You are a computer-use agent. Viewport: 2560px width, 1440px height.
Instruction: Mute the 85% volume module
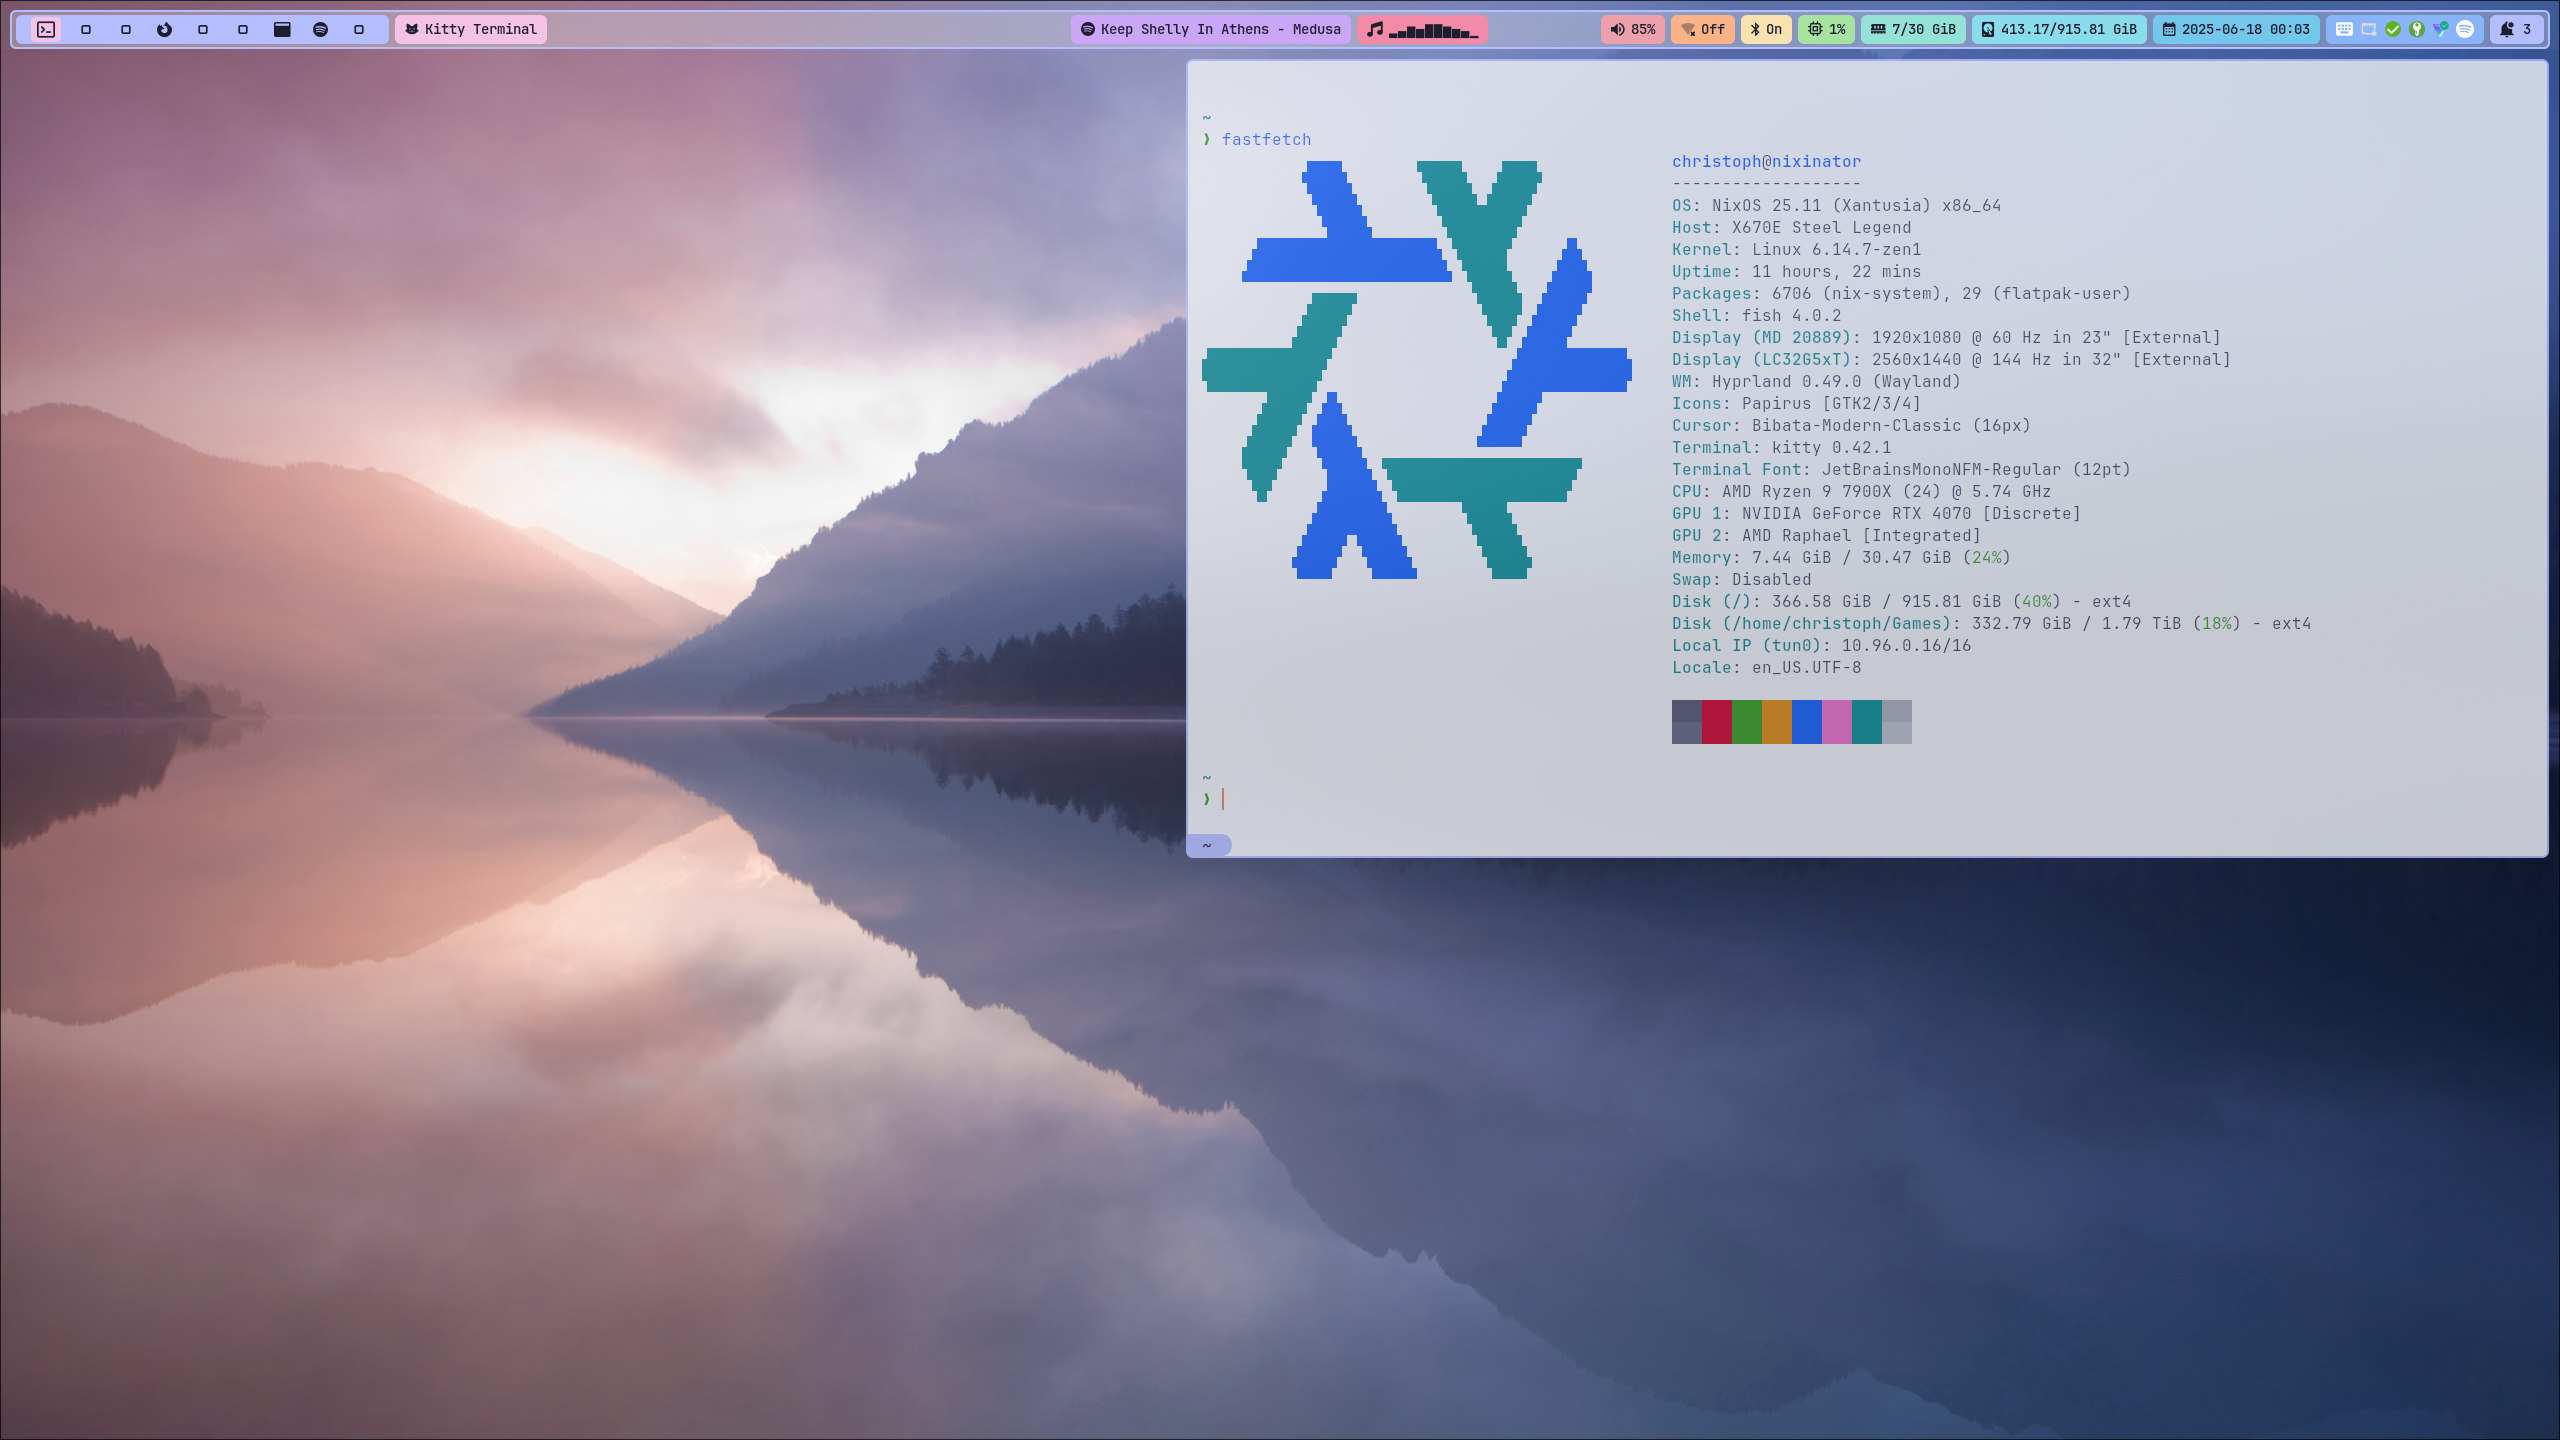click(x=1632, y=29)
